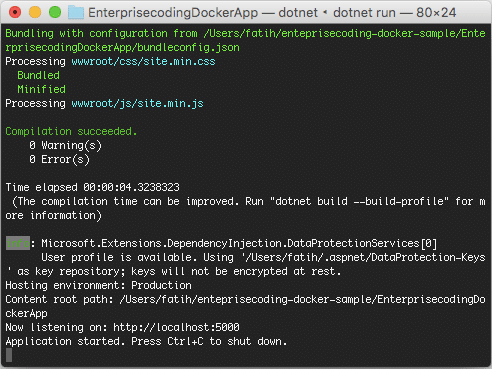
Task: Click the folder proxy icon in title bar
Action: [76, 13]
